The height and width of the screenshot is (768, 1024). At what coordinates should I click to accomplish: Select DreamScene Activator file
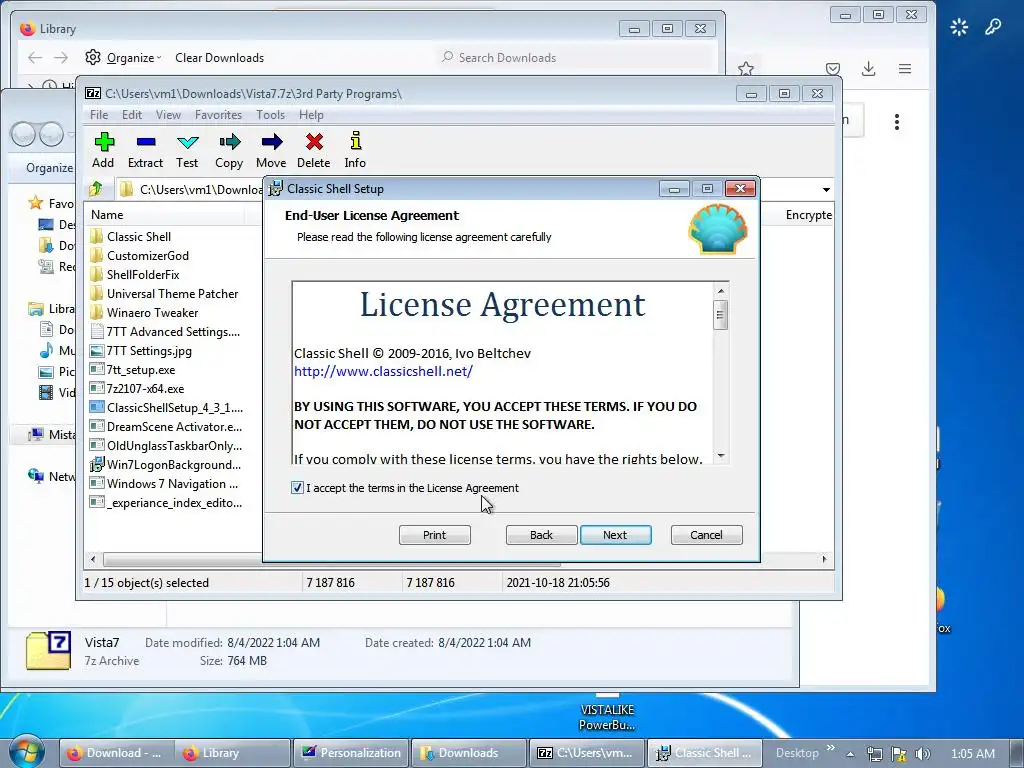click(174, 426)
